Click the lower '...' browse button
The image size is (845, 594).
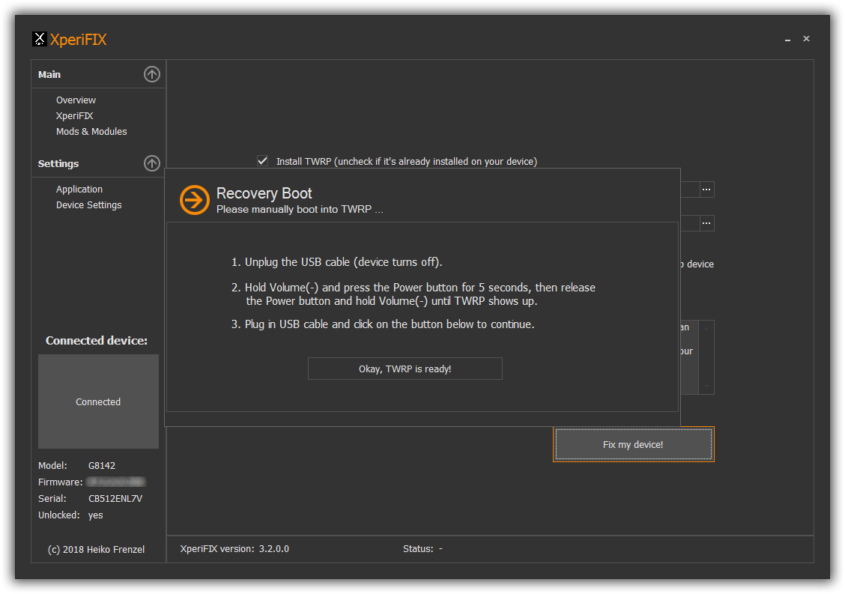[x=706, y=223]
